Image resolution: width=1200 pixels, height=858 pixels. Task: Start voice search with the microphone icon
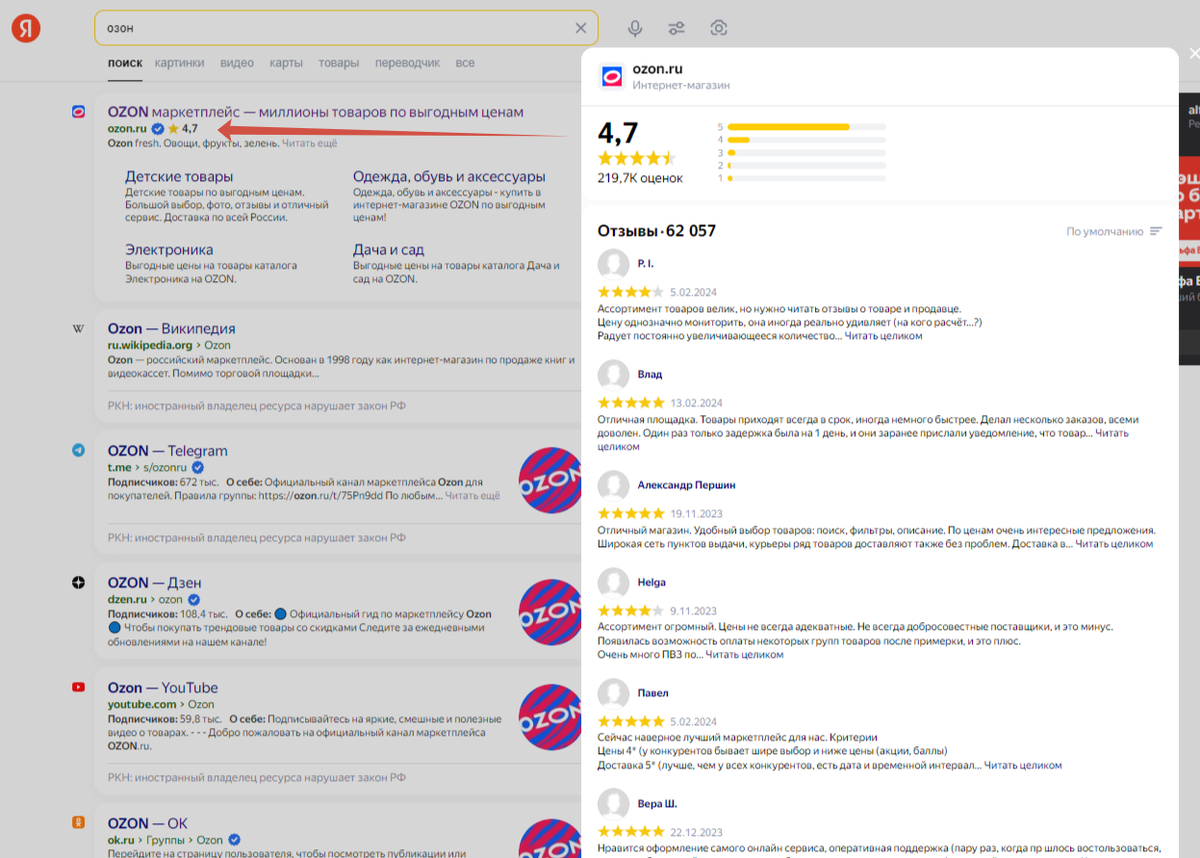pyautogui.click(x=635, y=28)
